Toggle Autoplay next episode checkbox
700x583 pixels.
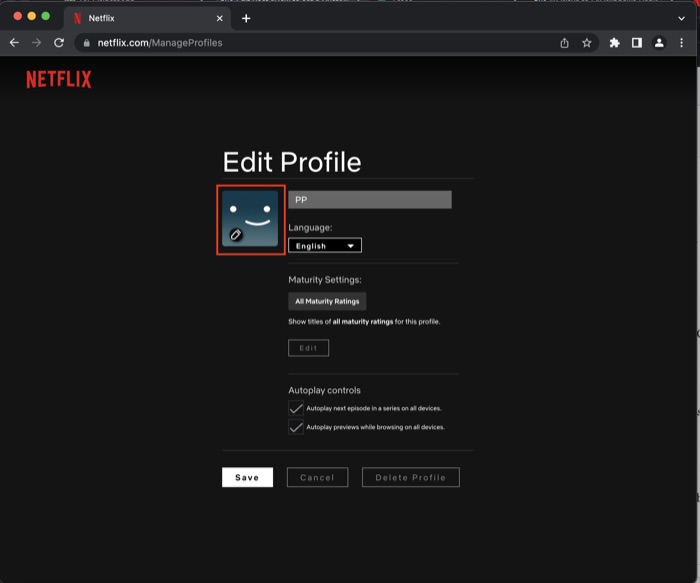296,408
